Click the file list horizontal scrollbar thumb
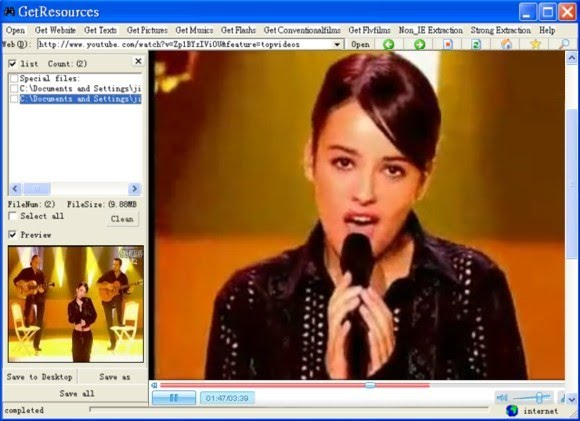The height and width of the screenshot is (421, 580). click(37, 189)
